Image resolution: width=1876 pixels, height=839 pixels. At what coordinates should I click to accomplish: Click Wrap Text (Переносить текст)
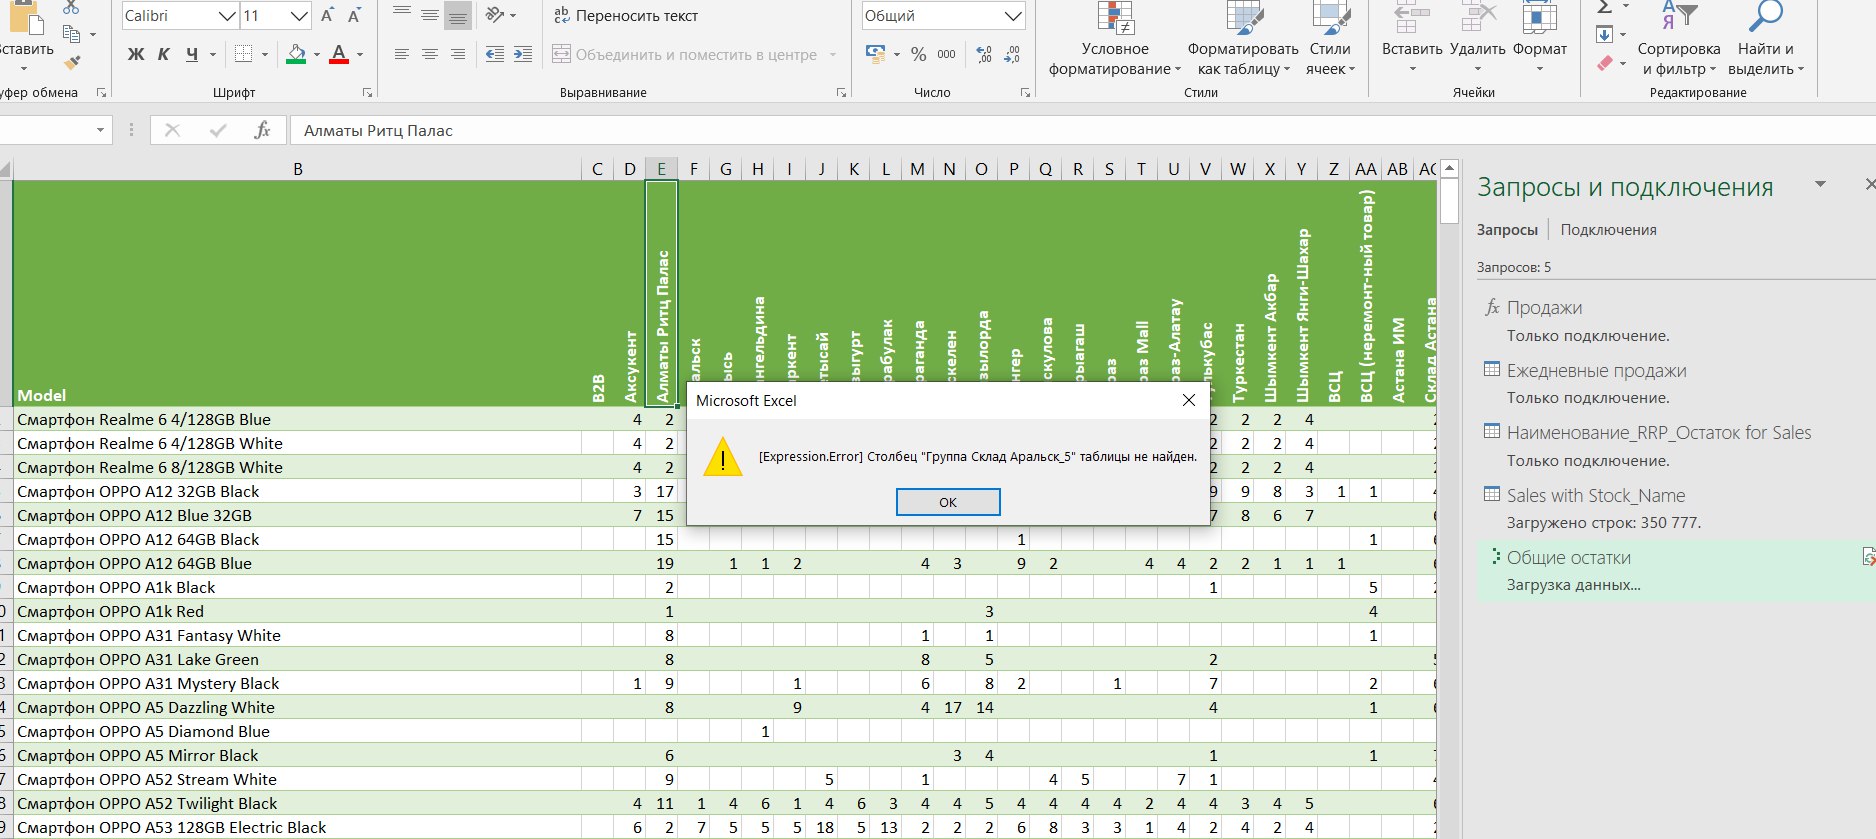[x=626, y=16]
